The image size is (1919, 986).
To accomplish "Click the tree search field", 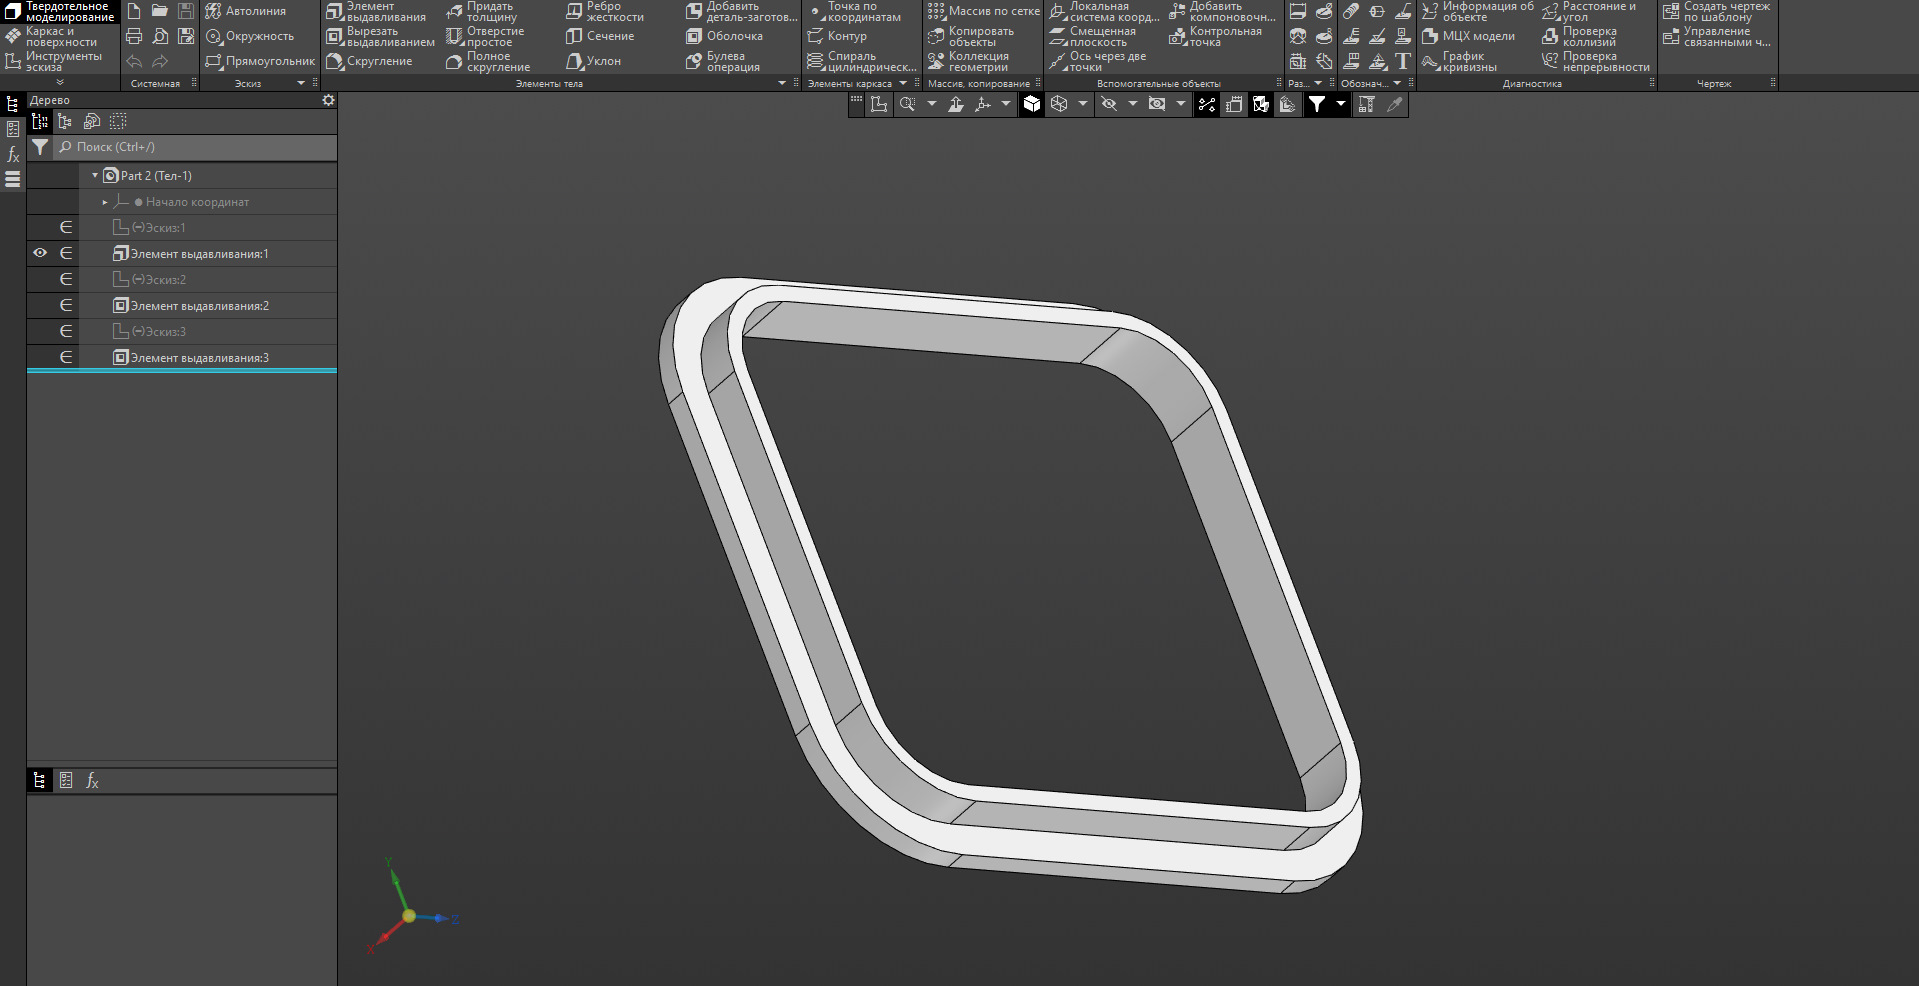I will pos(195,147).
